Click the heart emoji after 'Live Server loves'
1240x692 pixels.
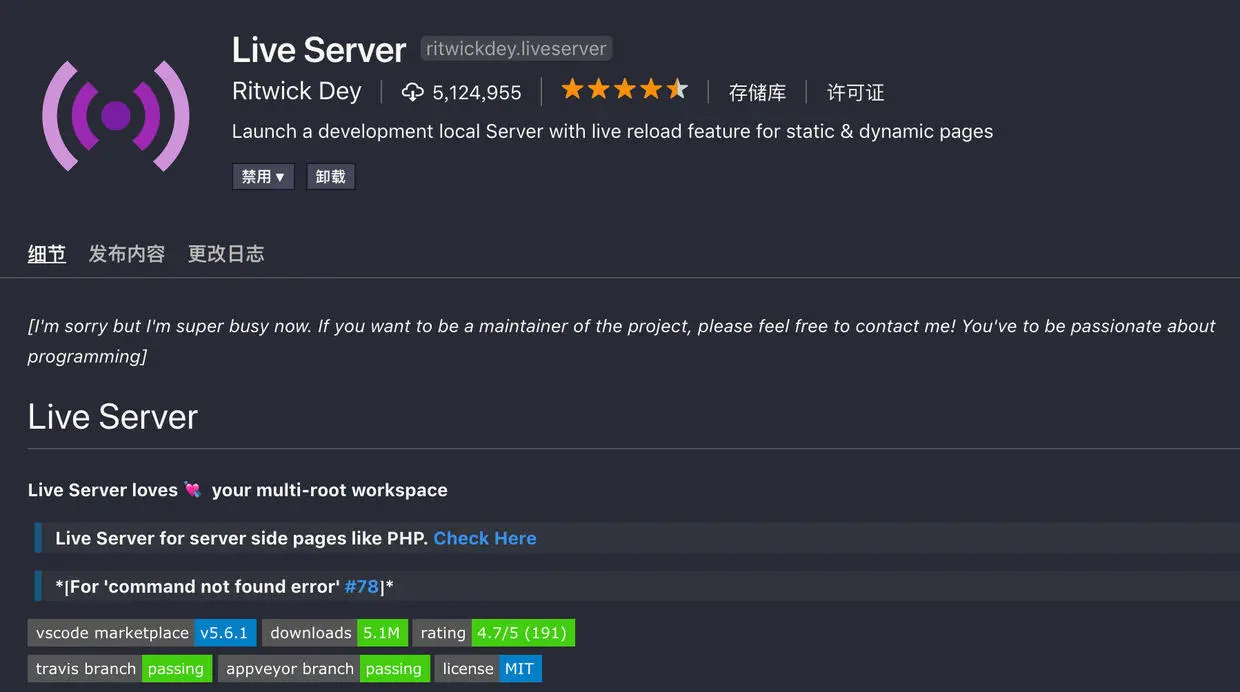(x=193, y=490)
